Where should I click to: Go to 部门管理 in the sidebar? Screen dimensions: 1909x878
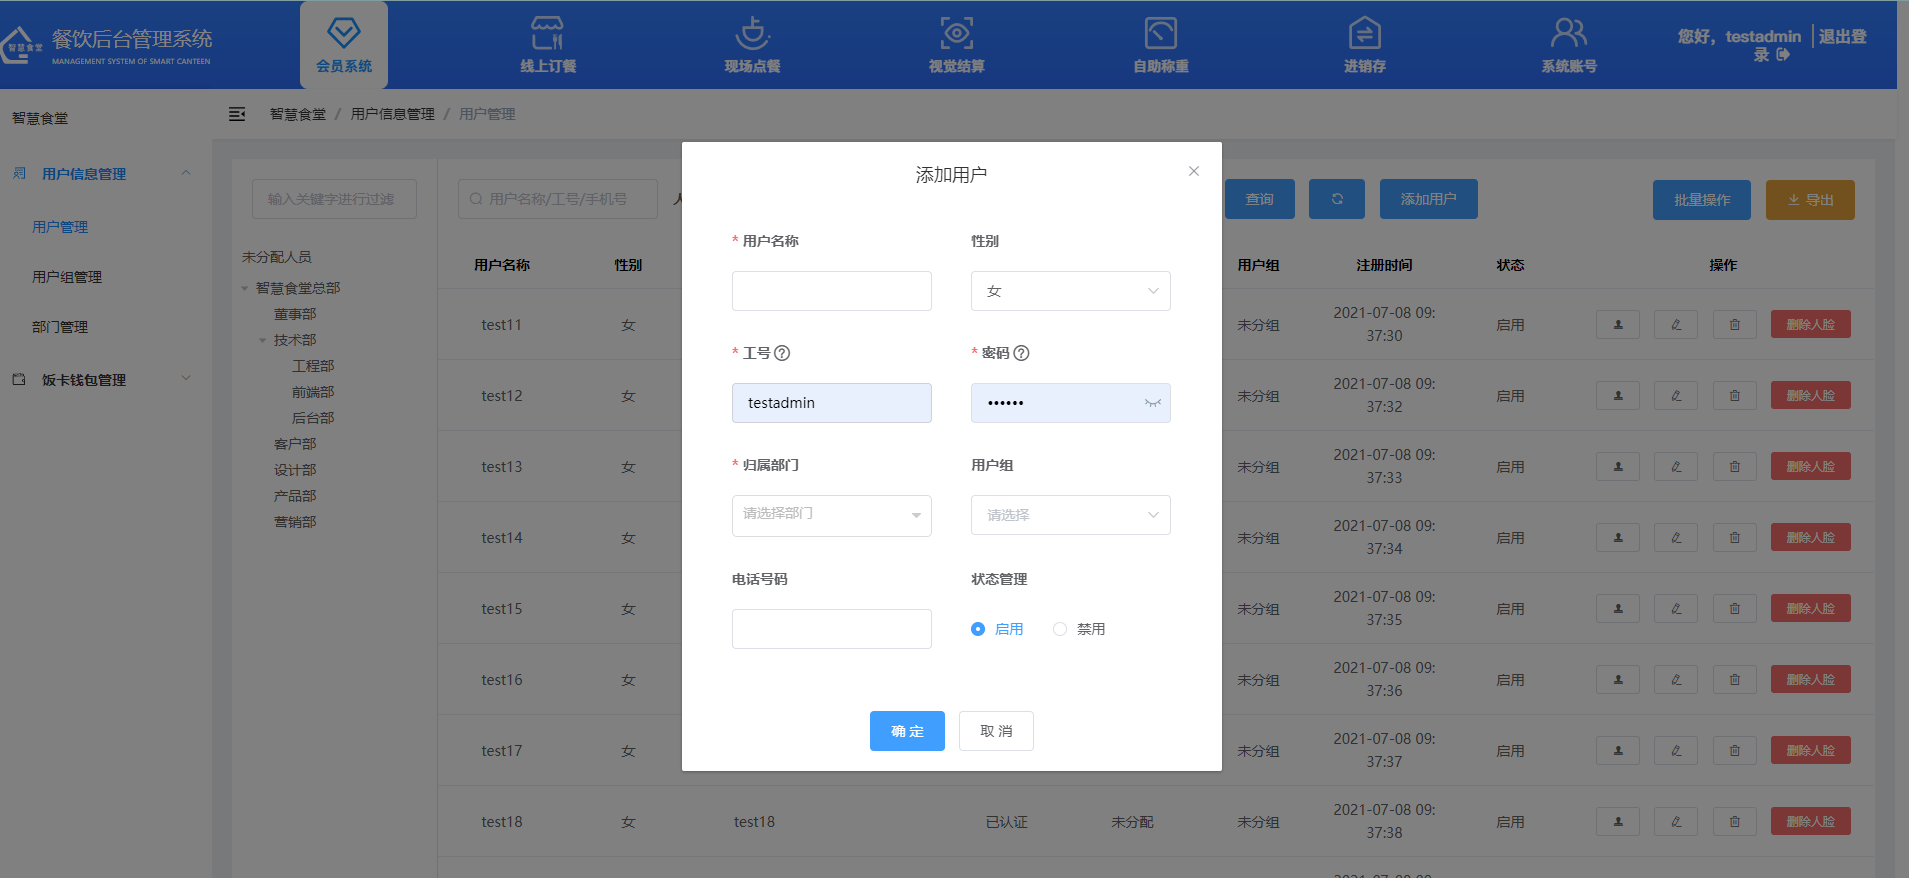point(60,327)
